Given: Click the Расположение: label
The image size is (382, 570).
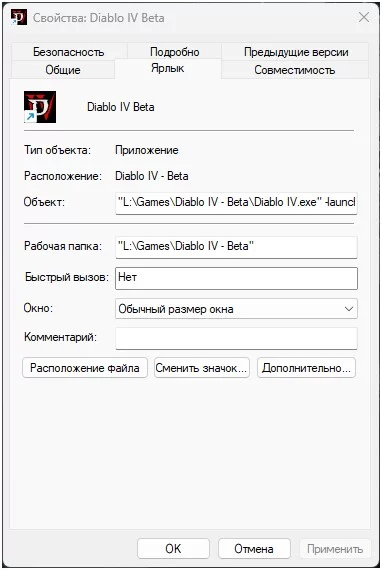Looking at the screenshot, I should pyautogui.click(x=63, y=176).
